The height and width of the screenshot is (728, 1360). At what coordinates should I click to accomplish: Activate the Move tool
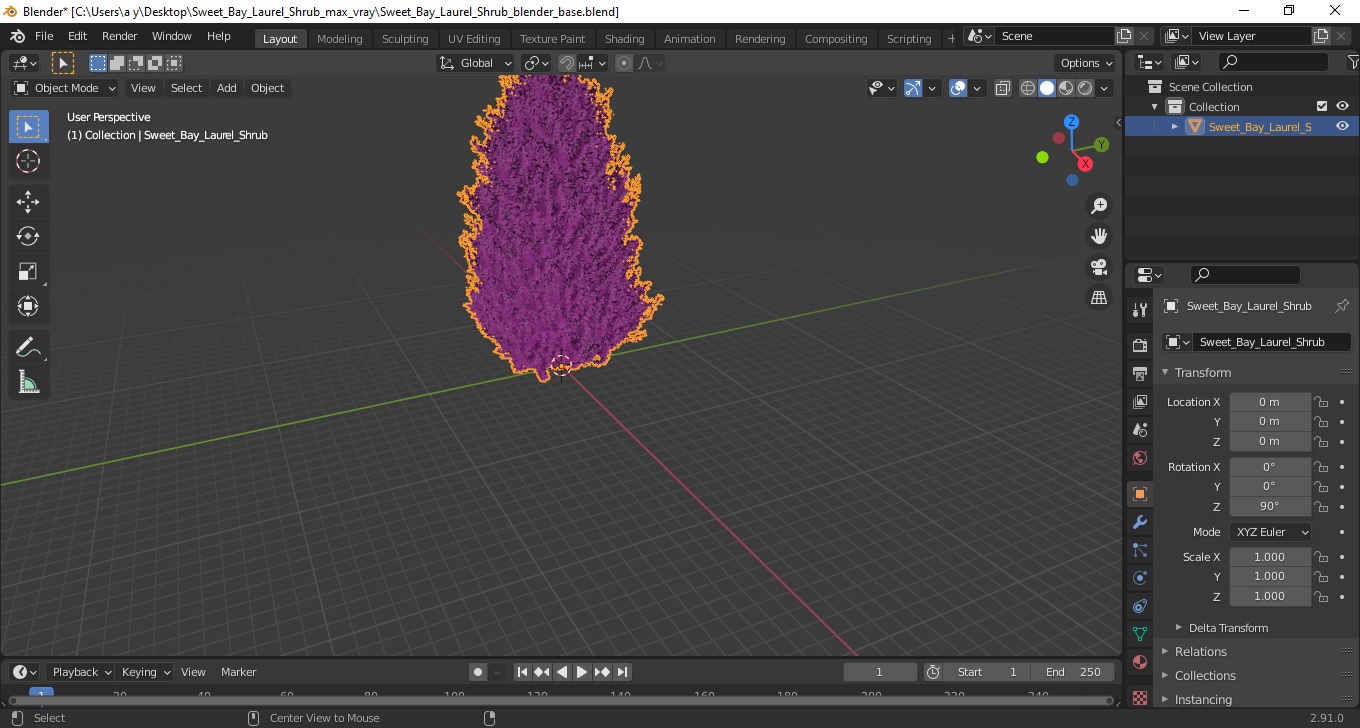pos(28,202)
